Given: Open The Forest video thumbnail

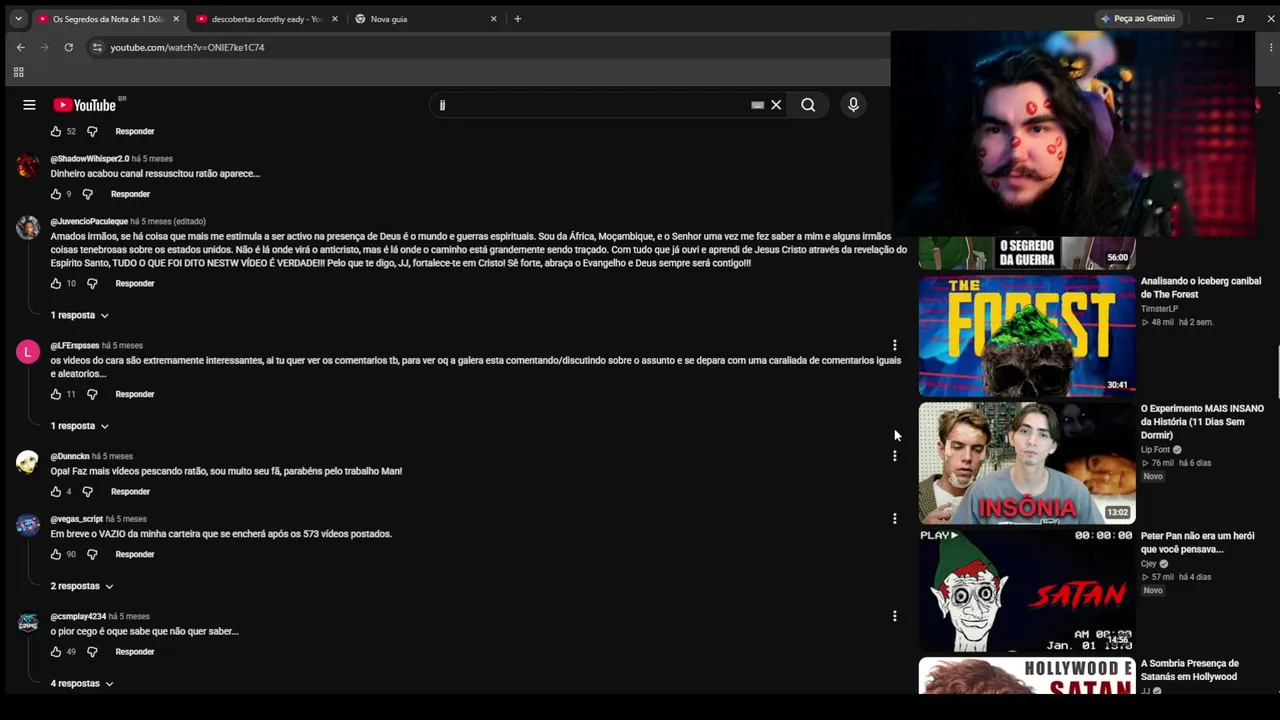Looking at the screenshot, I should pyautogui.click(x=1027, y=336).
